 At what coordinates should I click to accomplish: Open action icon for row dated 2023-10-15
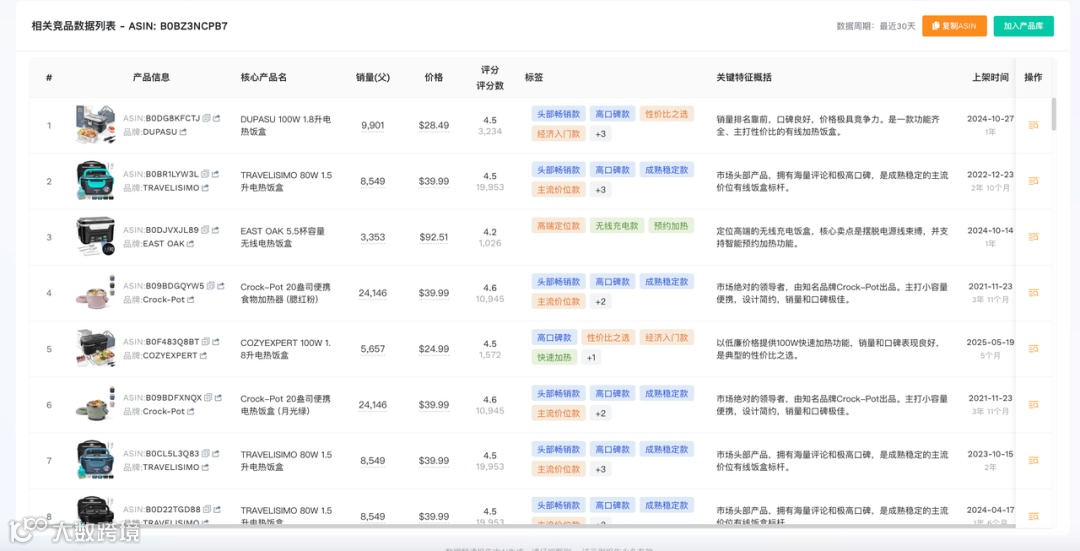coord(1033,461)
